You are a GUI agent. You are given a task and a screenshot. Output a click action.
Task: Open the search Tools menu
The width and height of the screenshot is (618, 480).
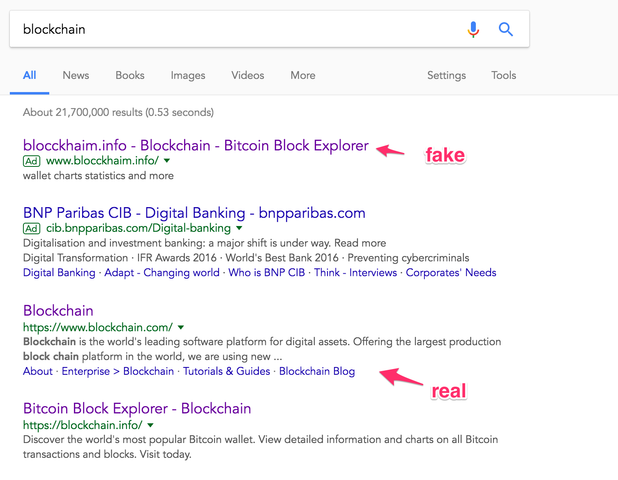click(504, 75)
